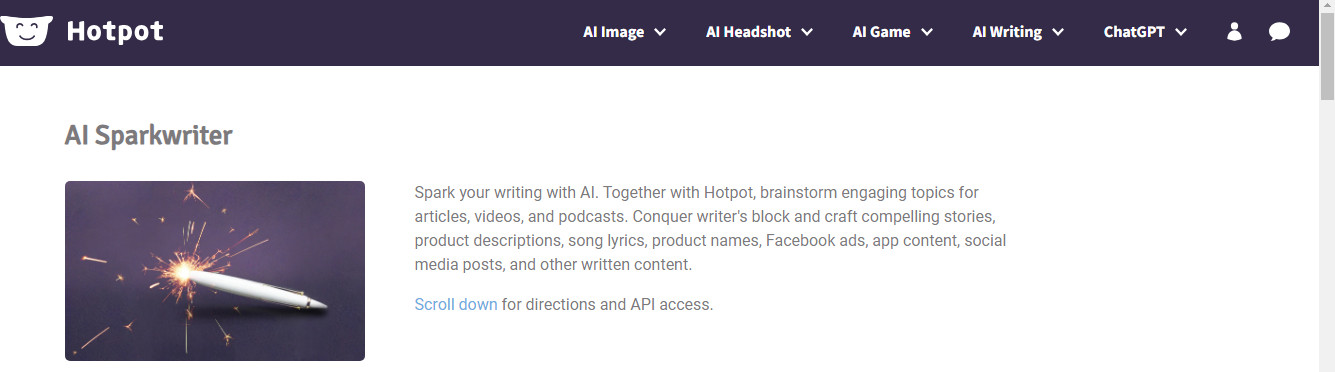
Task: Open the AI Image menu
Action: [x=614, y=32]
